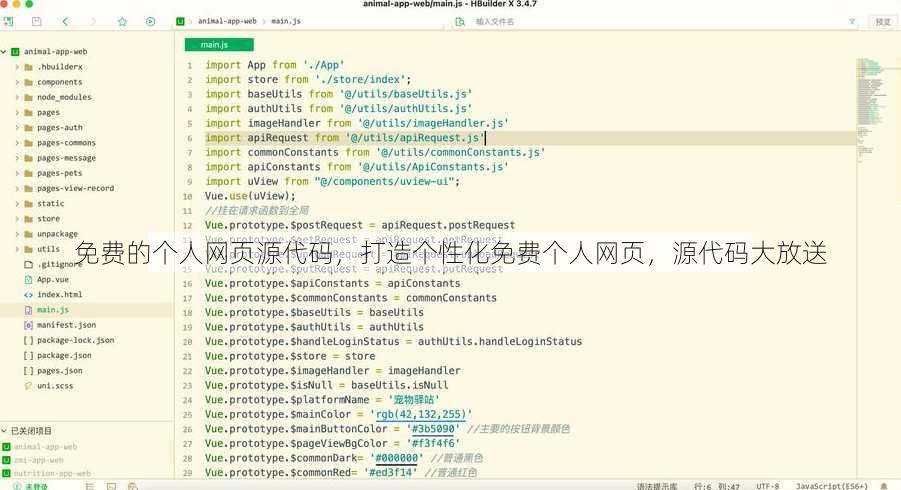Viewport: 901px width, 490px height.
Task: Select the unpackage folder in tree
Action: (57, 234)
